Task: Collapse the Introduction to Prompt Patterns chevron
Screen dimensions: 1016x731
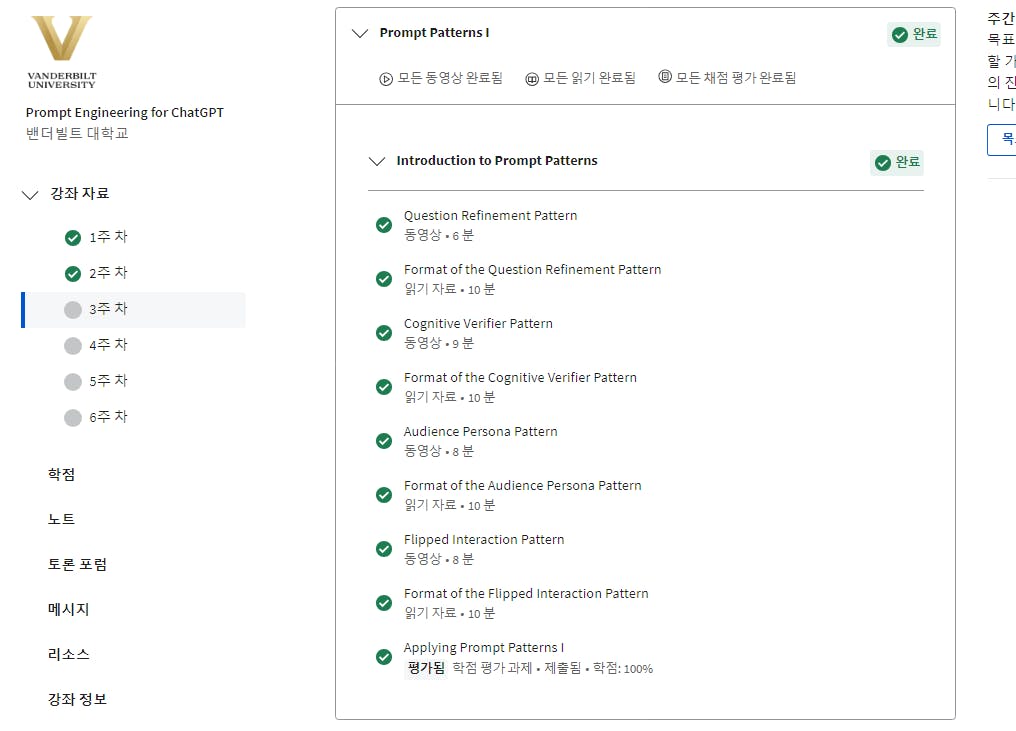Action: (377, 161)
